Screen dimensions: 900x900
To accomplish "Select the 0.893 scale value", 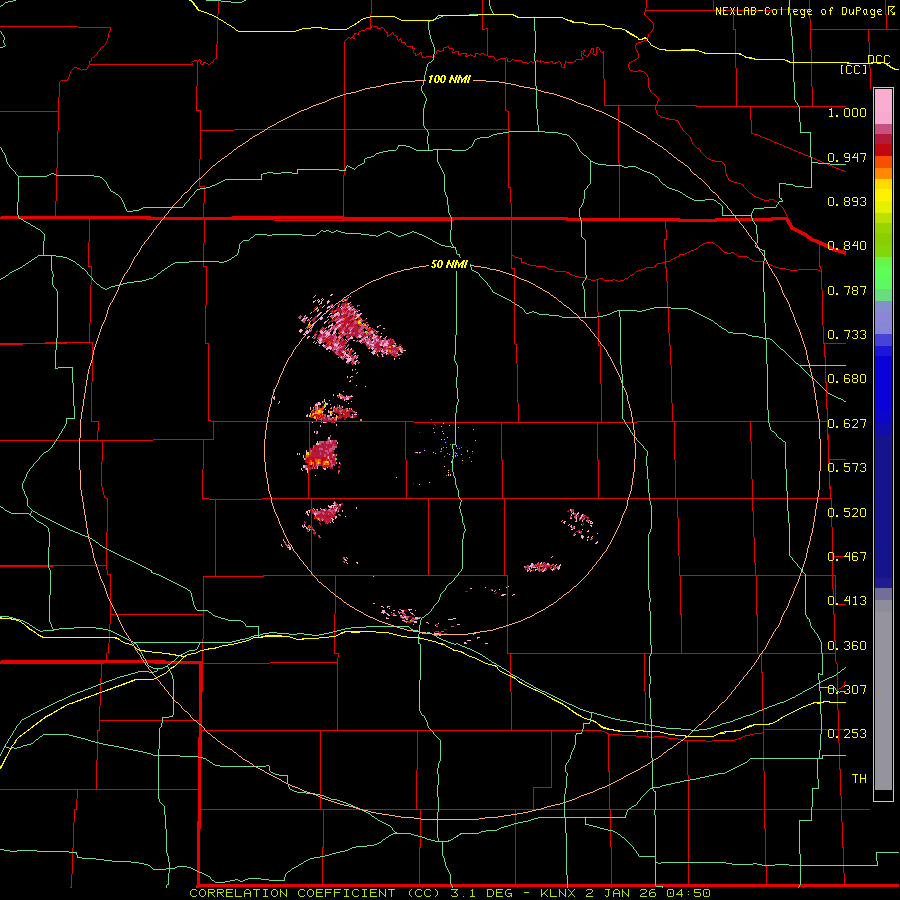I will coord(847,201).
